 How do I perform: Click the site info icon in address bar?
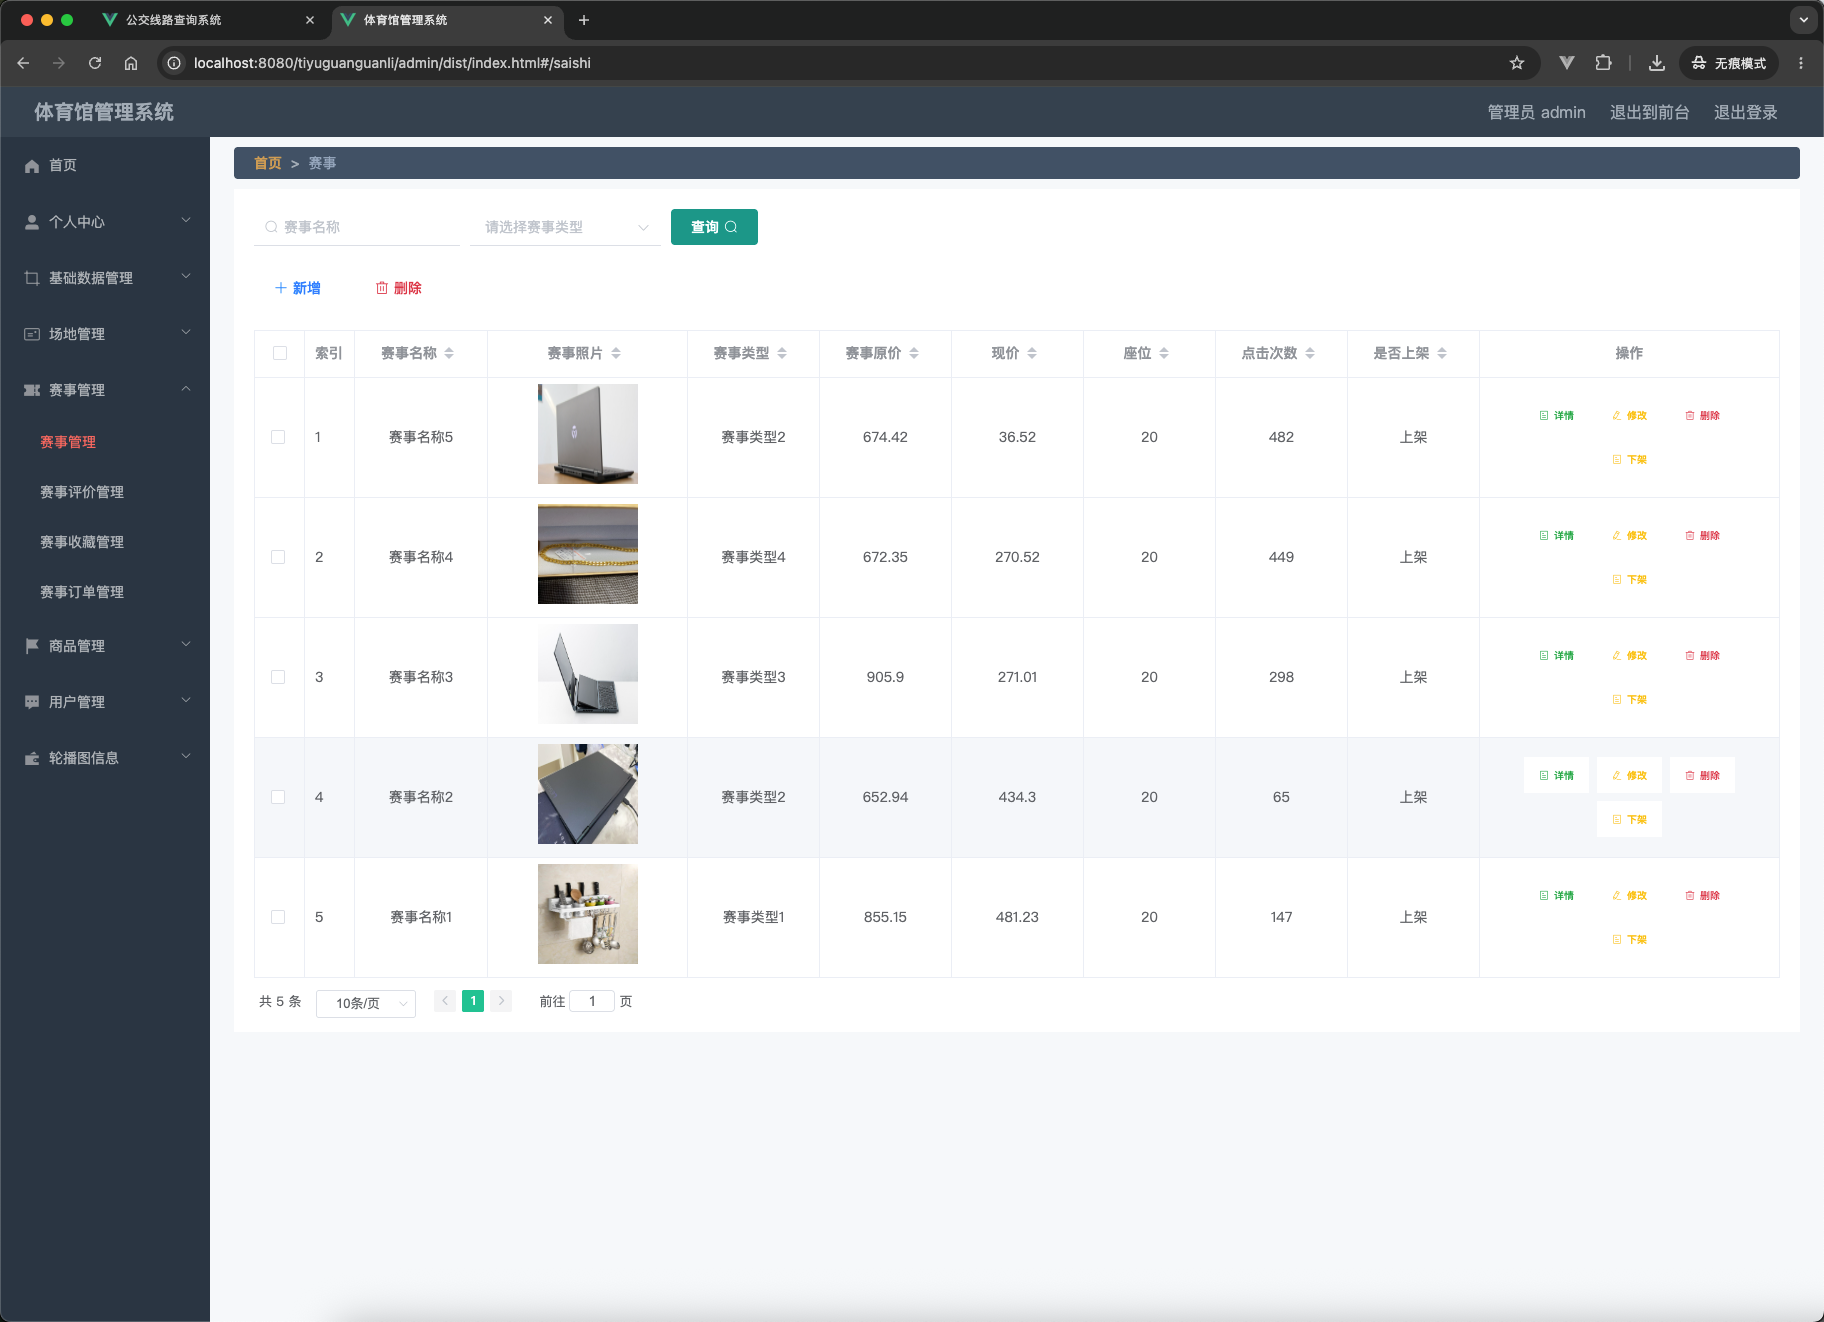[174, 63]
